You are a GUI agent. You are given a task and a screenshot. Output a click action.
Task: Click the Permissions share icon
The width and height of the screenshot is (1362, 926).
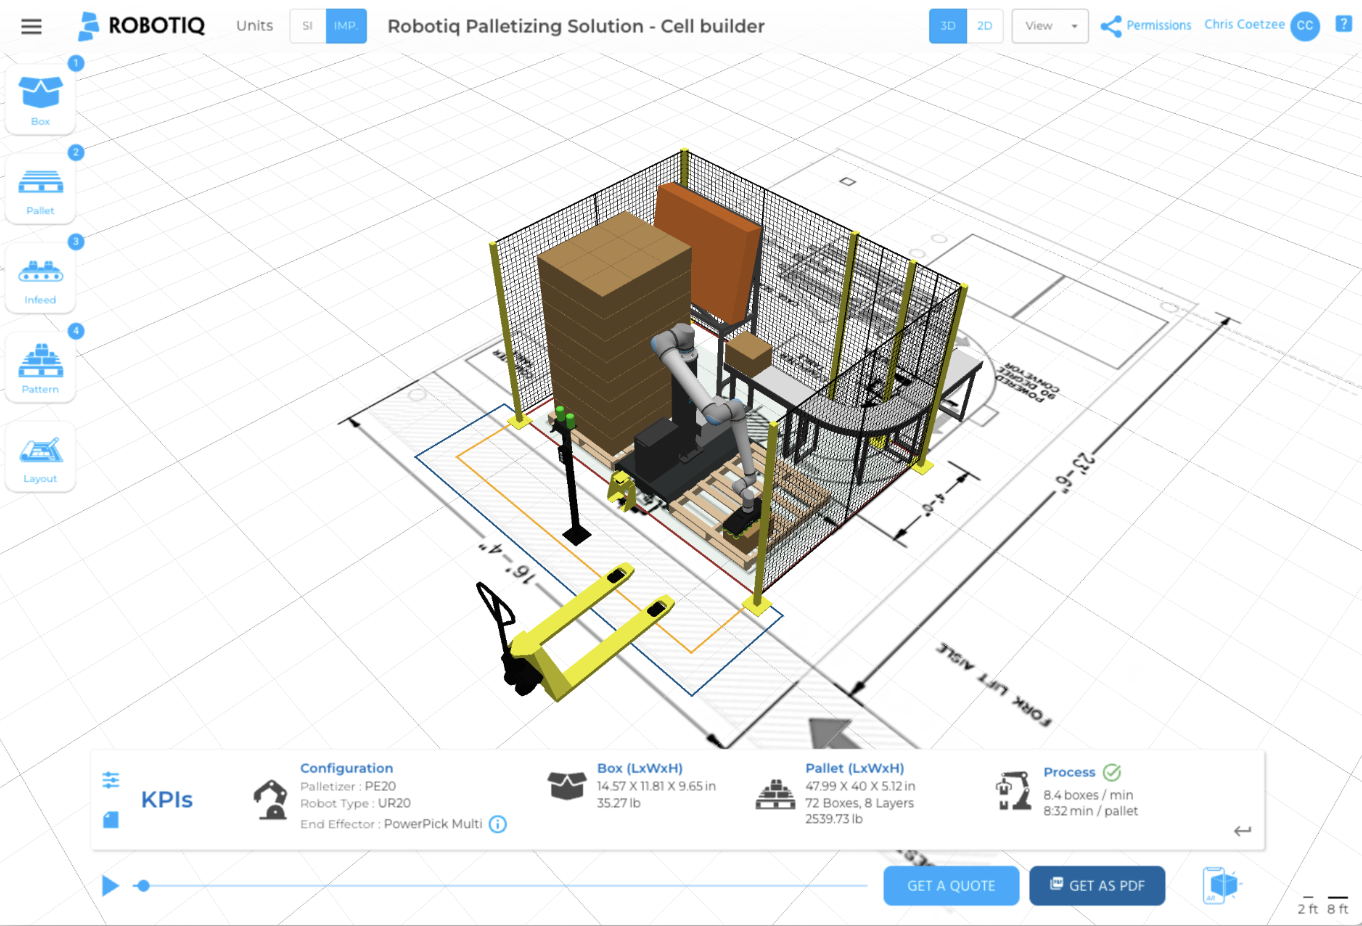(1110, 26)
